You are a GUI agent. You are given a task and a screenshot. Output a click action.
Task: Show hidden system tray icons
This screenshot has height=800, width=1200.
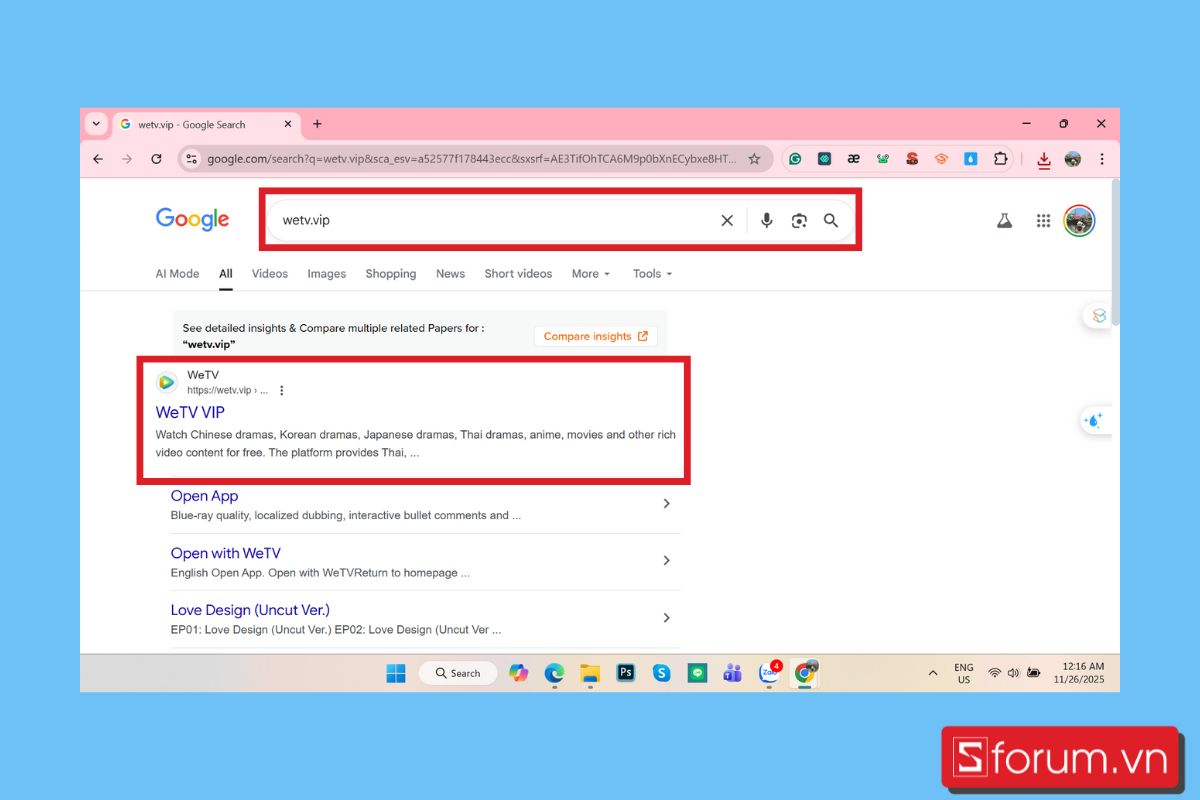pyautogui.click(x=933, y=673)
